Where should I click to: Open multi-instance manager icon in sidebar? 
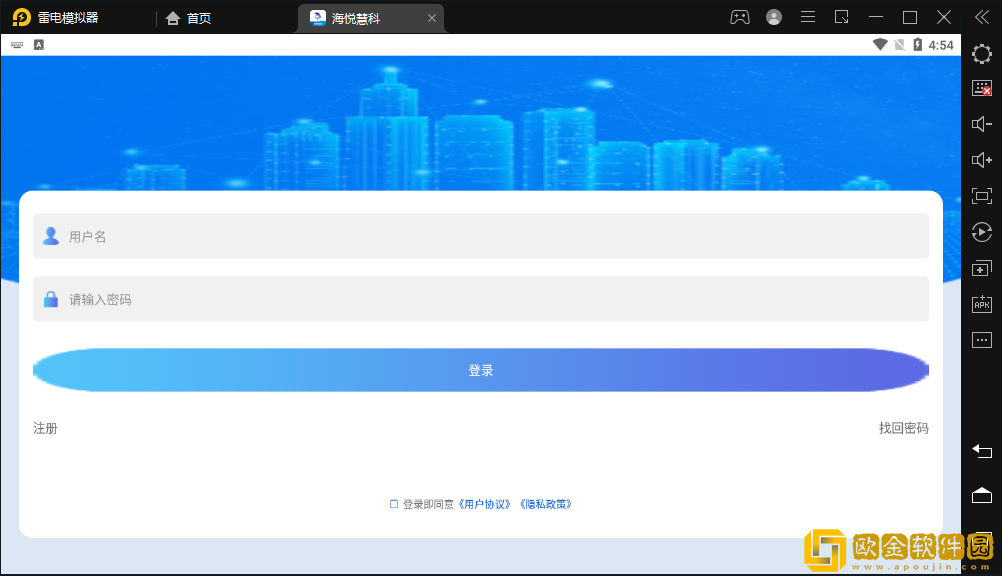point(981,268)
